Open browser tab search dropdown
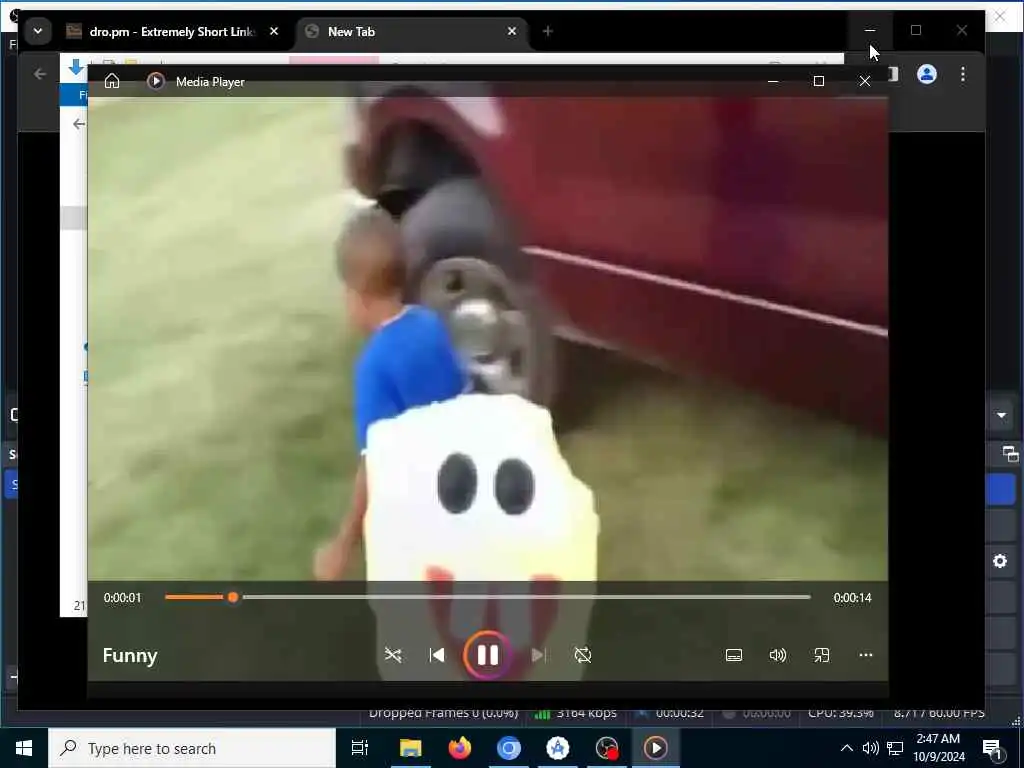 point(38,31)
